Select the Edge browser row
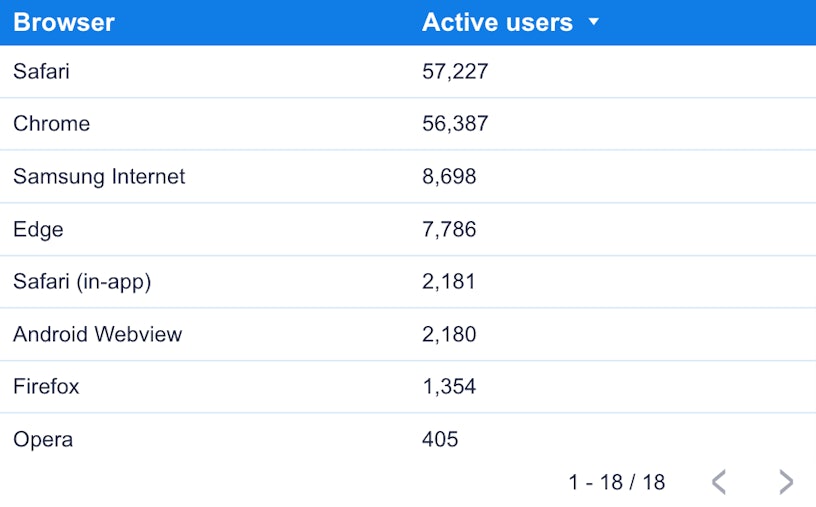Image resolution: width=816 pixels, height=507 pixels. click(x=38, y=229)
